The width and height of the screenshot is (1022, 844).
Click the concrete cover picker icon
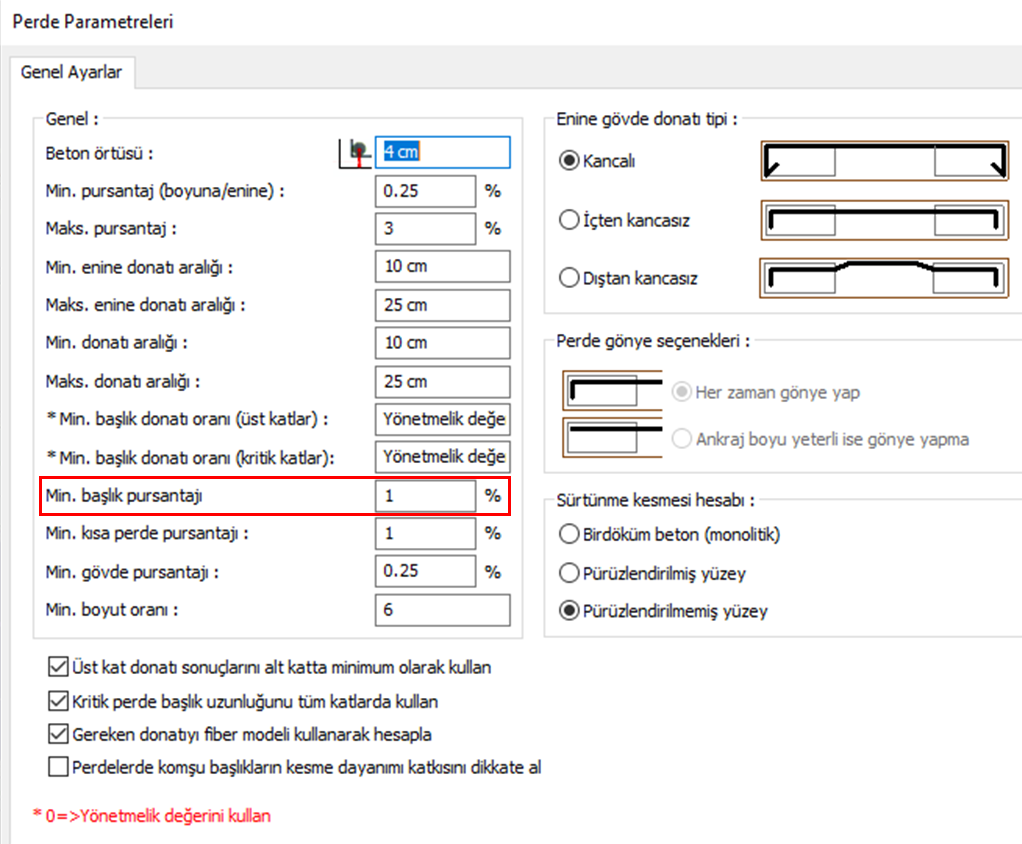[x=352, y=152]
